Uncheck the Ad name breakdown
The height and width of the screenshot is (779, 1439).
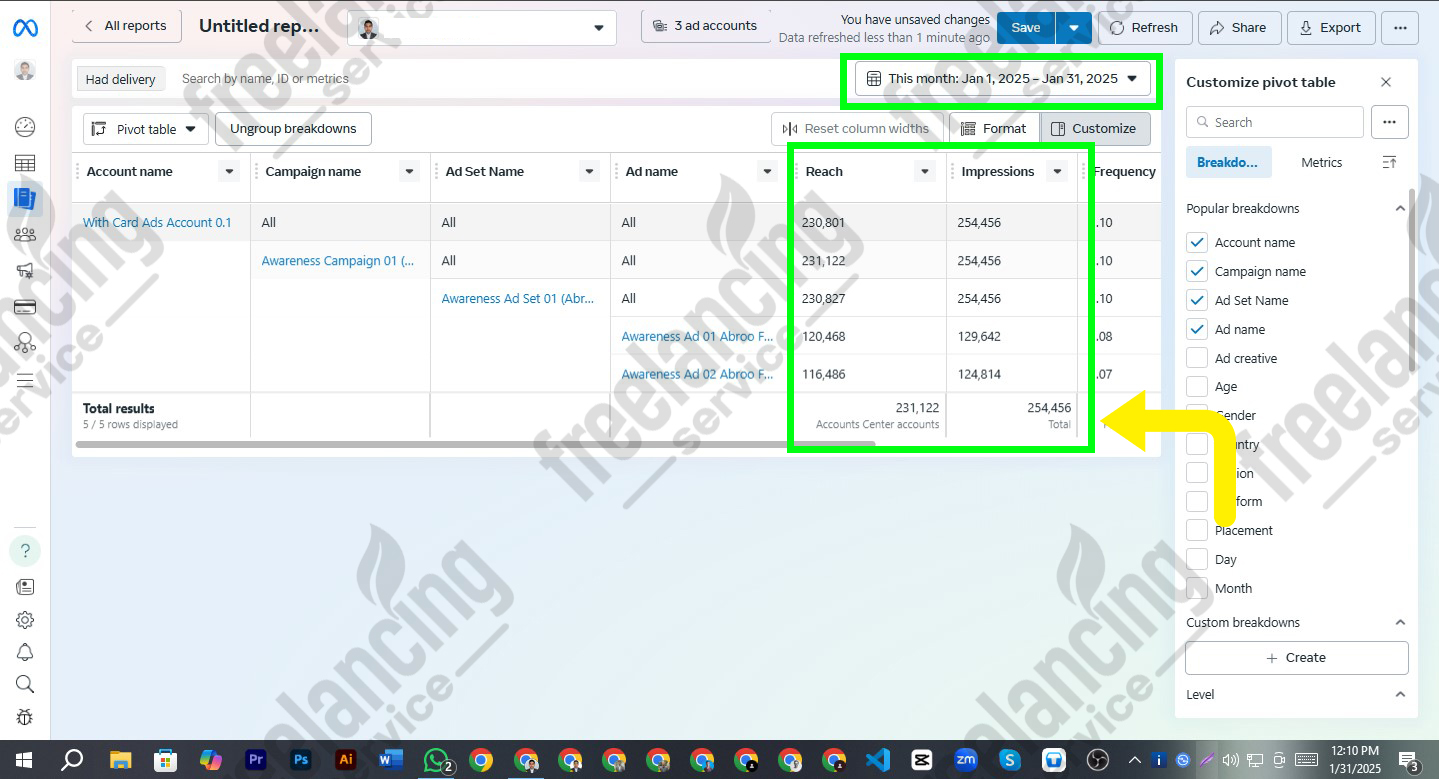(1197, 329)
